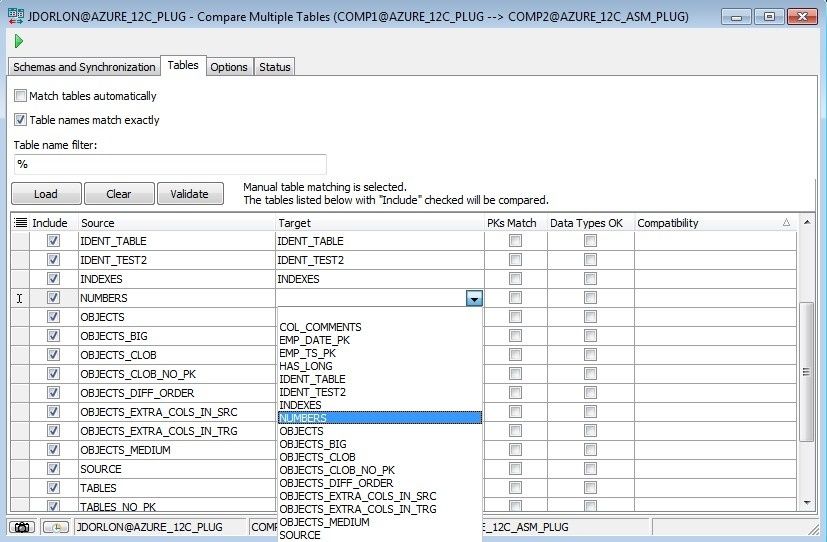Viewport: 827px width, 542px height.
Task: Choose NUMBERS in the target dropdown list
Action: click(380, 418)
